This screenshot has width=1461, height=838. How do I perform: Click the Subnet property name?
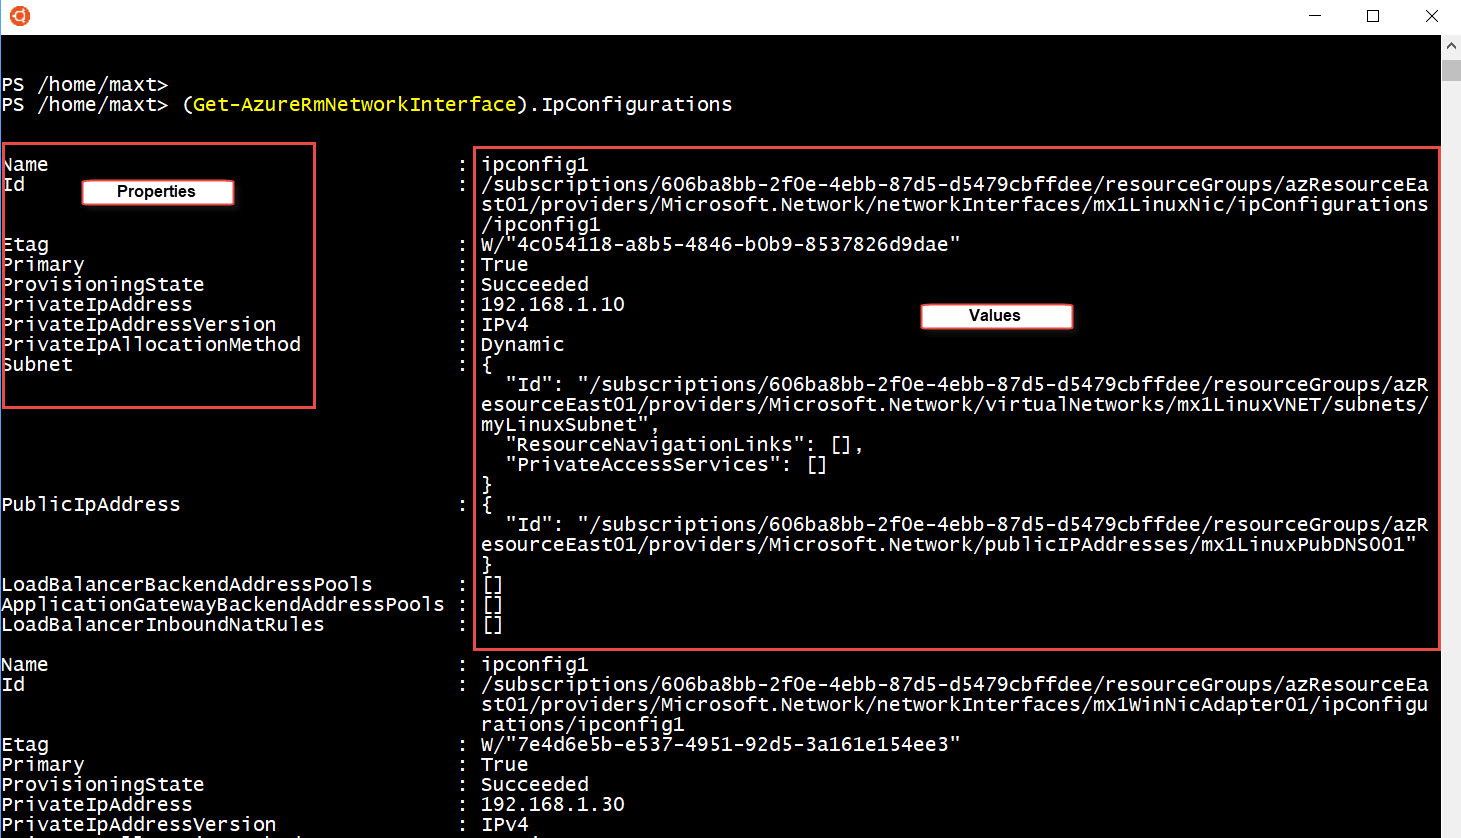click(37, 365)
